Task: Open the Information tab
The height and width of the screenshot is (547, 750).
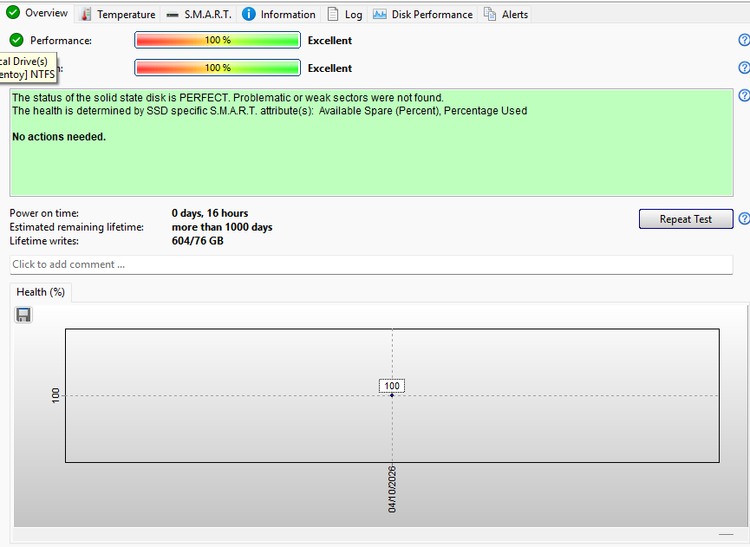Action: [279, 14]
